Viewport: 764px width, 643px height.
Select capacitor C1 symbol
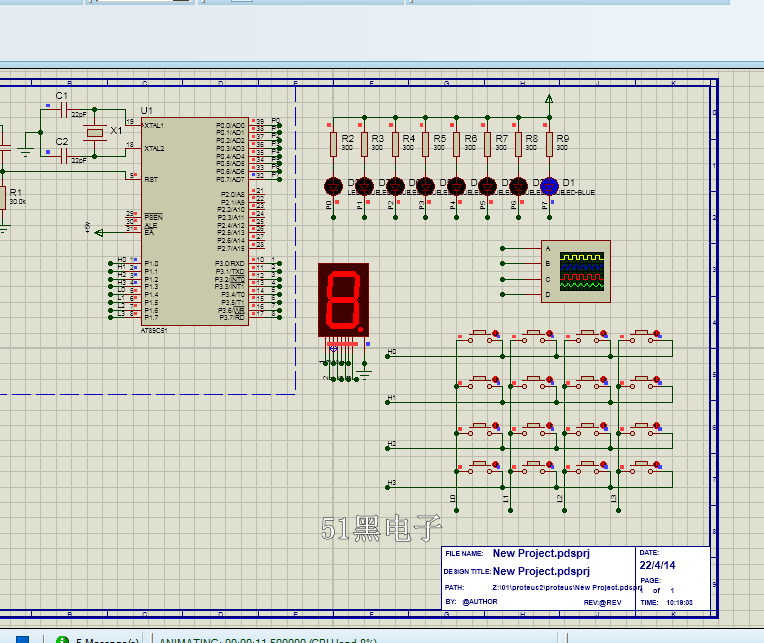pyautogui.click(x=63, y=112)
